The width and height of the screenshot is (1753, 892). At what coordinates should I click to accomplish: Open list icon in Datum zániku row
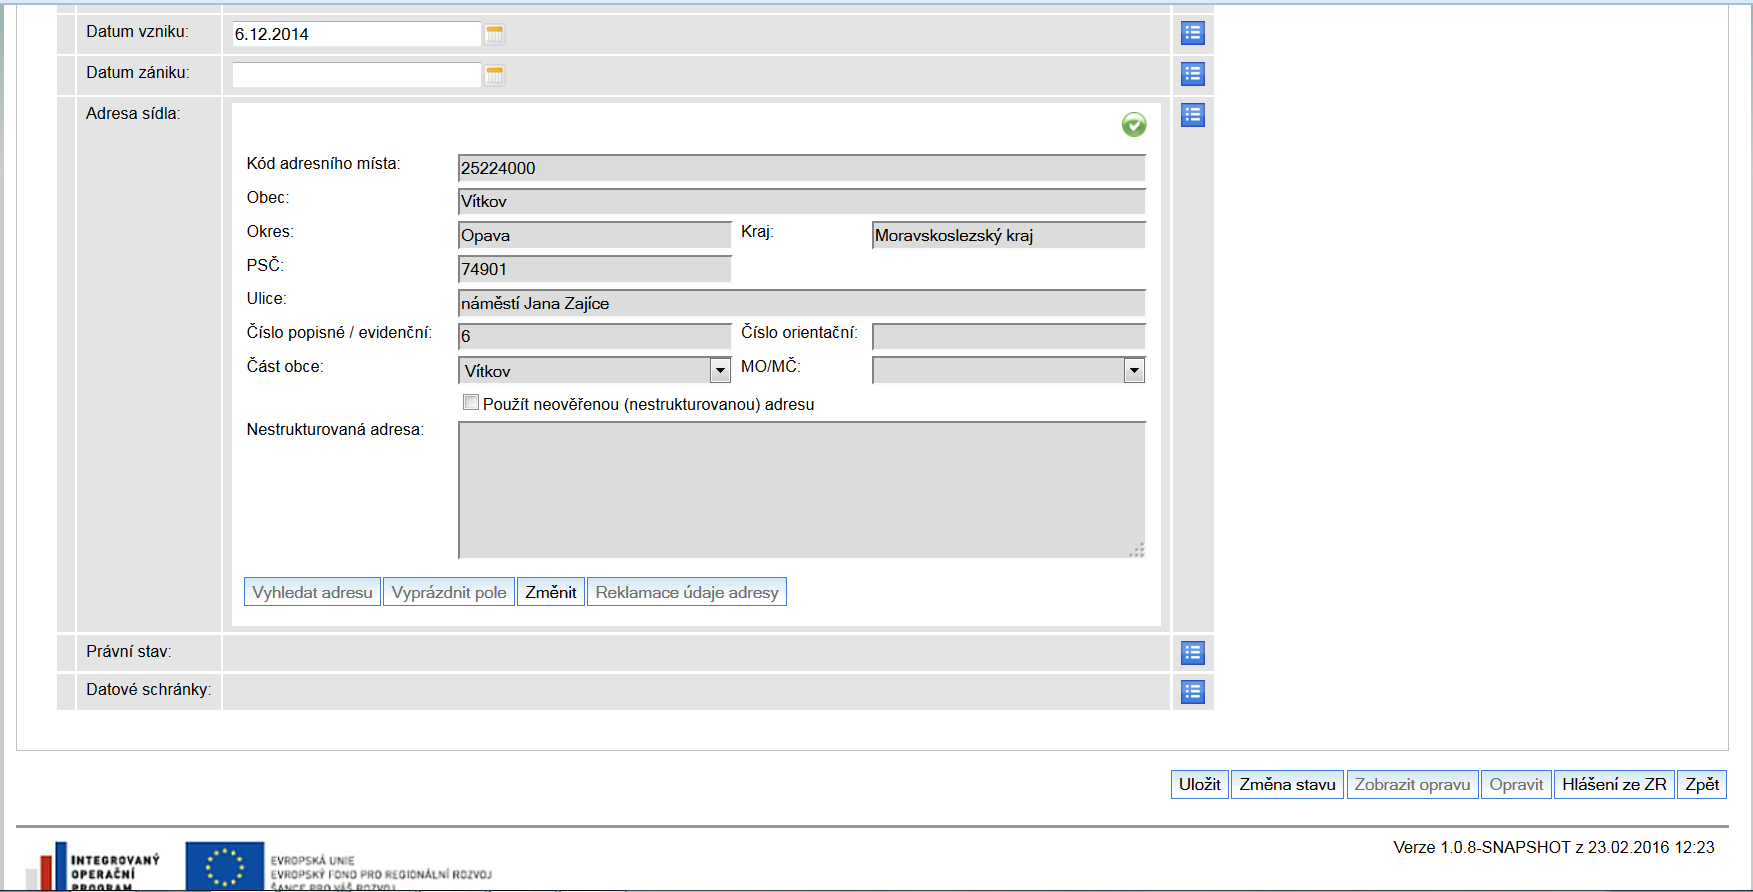(1193, 74)
